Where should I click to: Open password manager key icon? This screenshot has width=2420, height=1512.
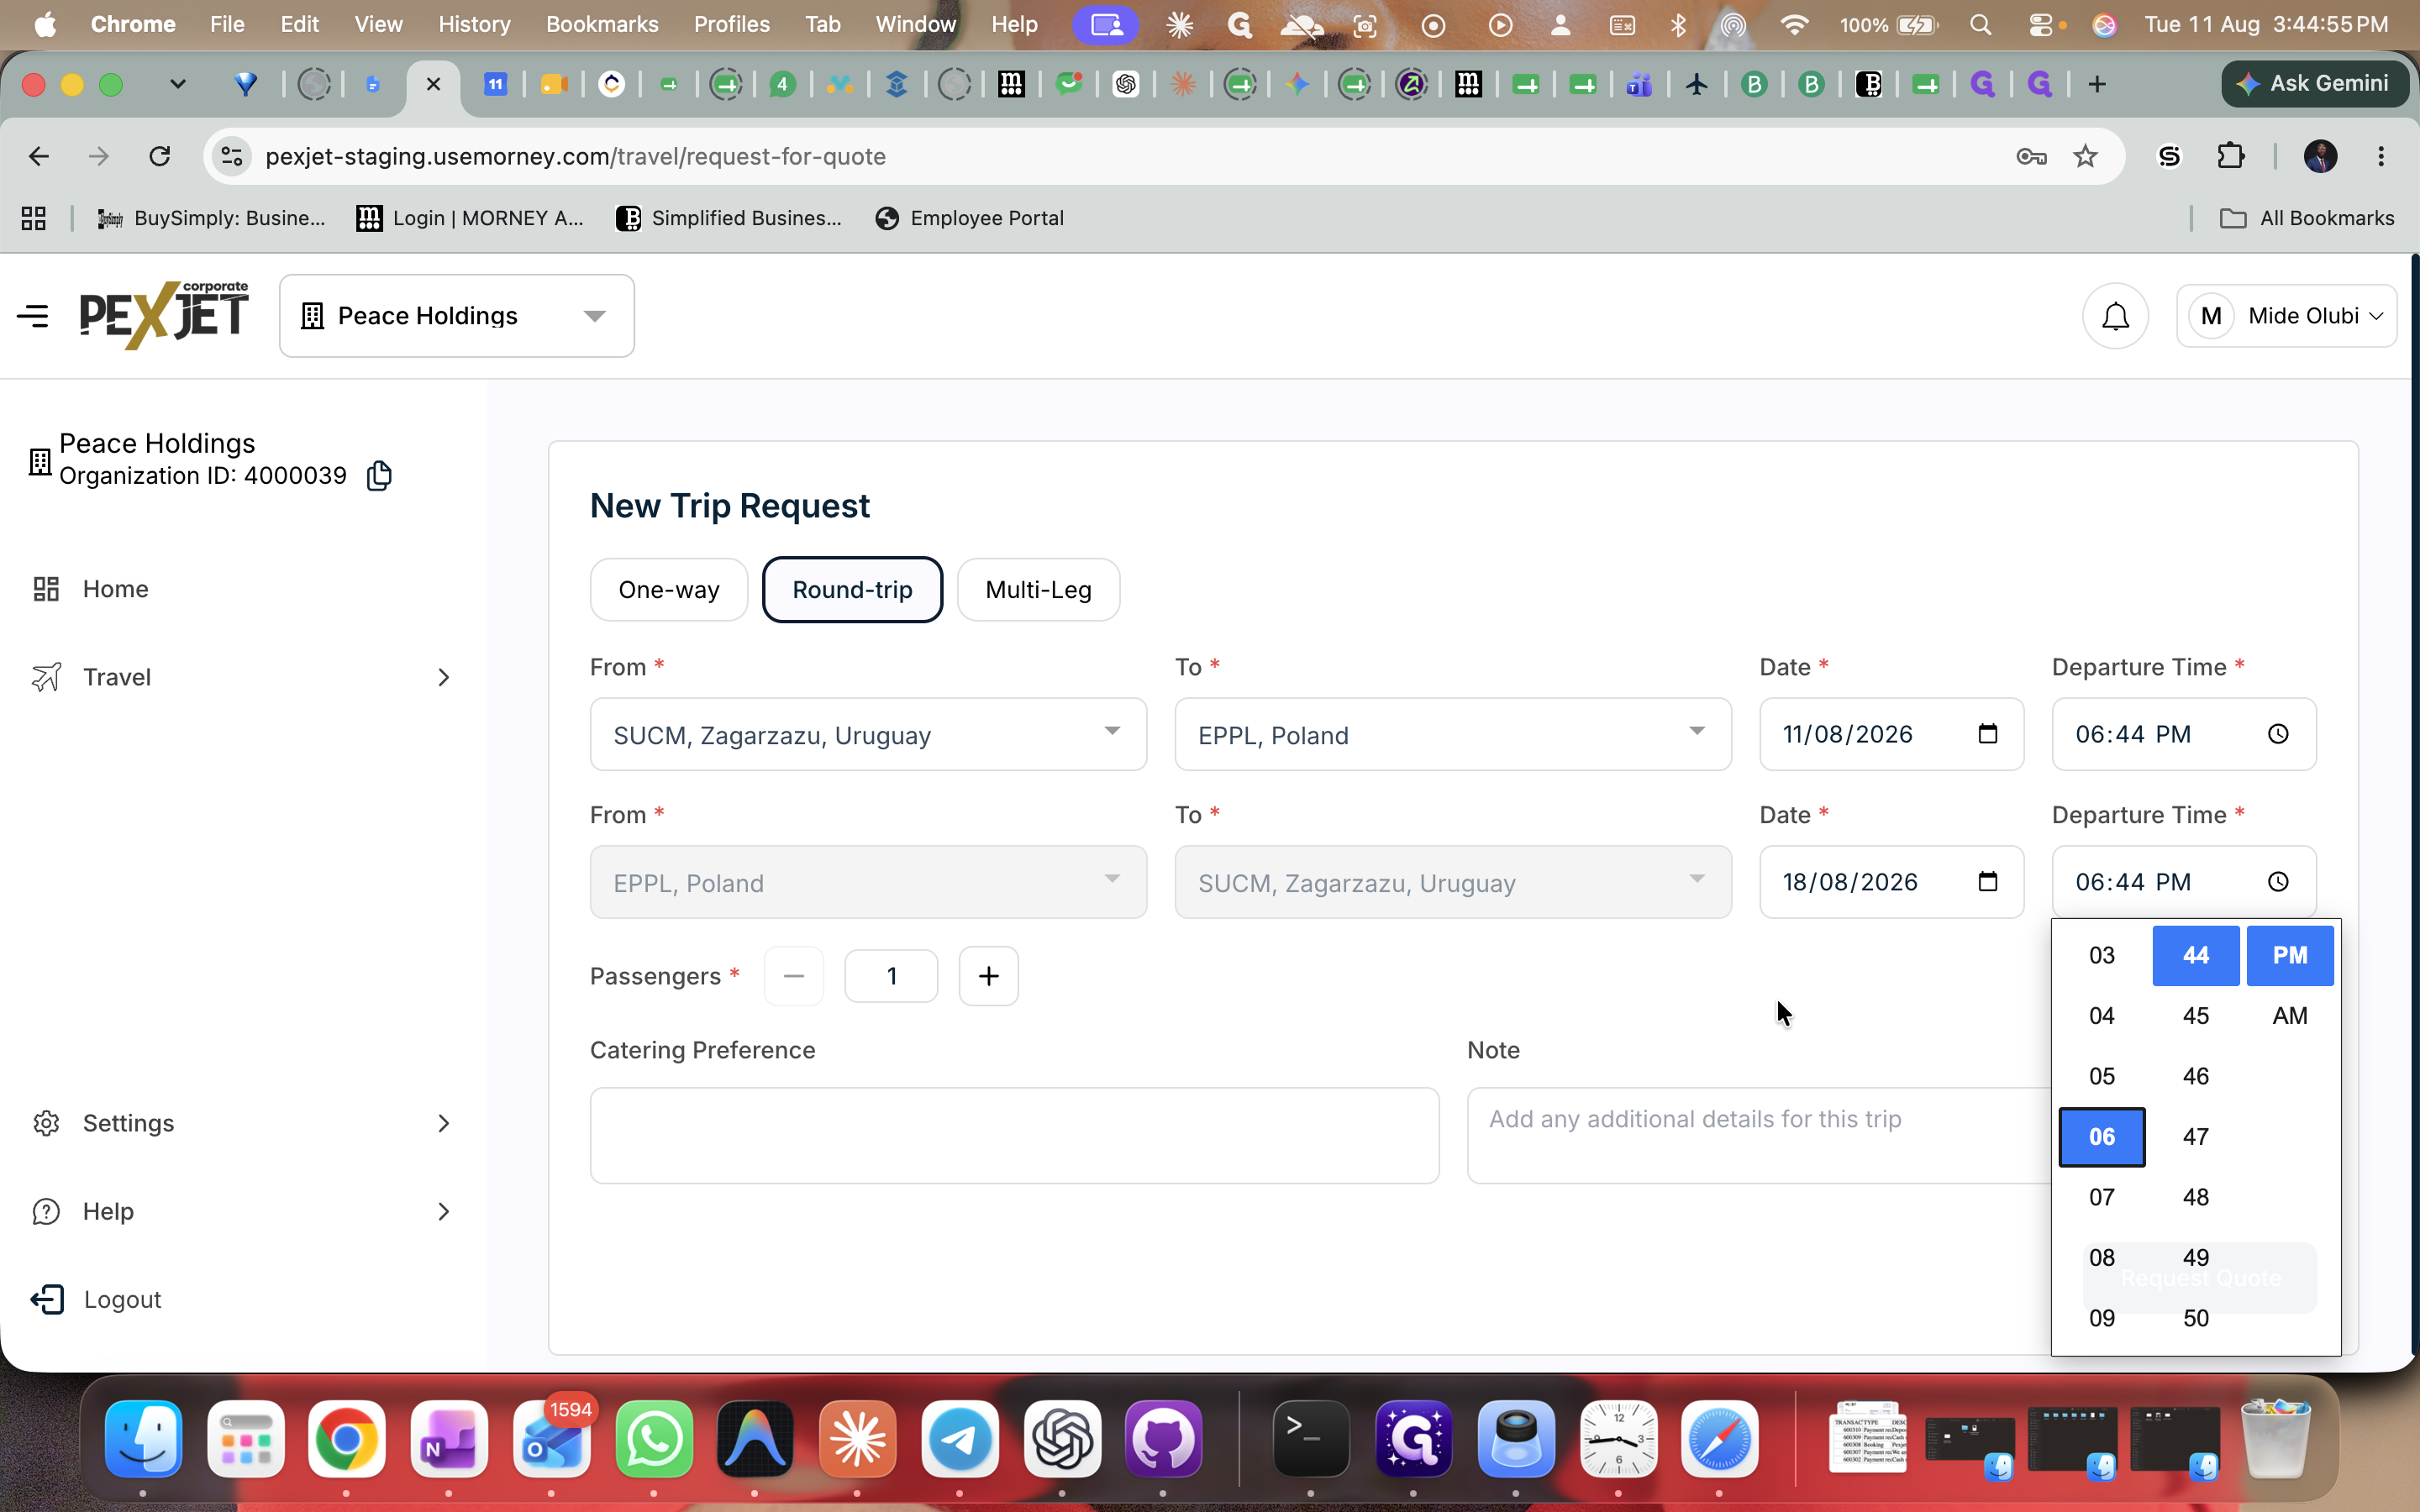click(x=2031, y=156)
